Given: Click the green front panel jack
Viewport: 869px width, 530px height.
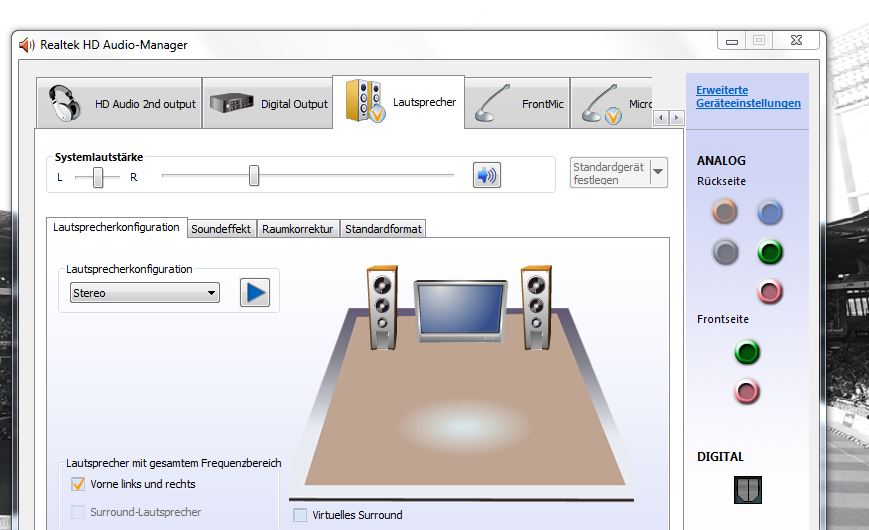Looking at the screenshot, I should pos(747,352).
